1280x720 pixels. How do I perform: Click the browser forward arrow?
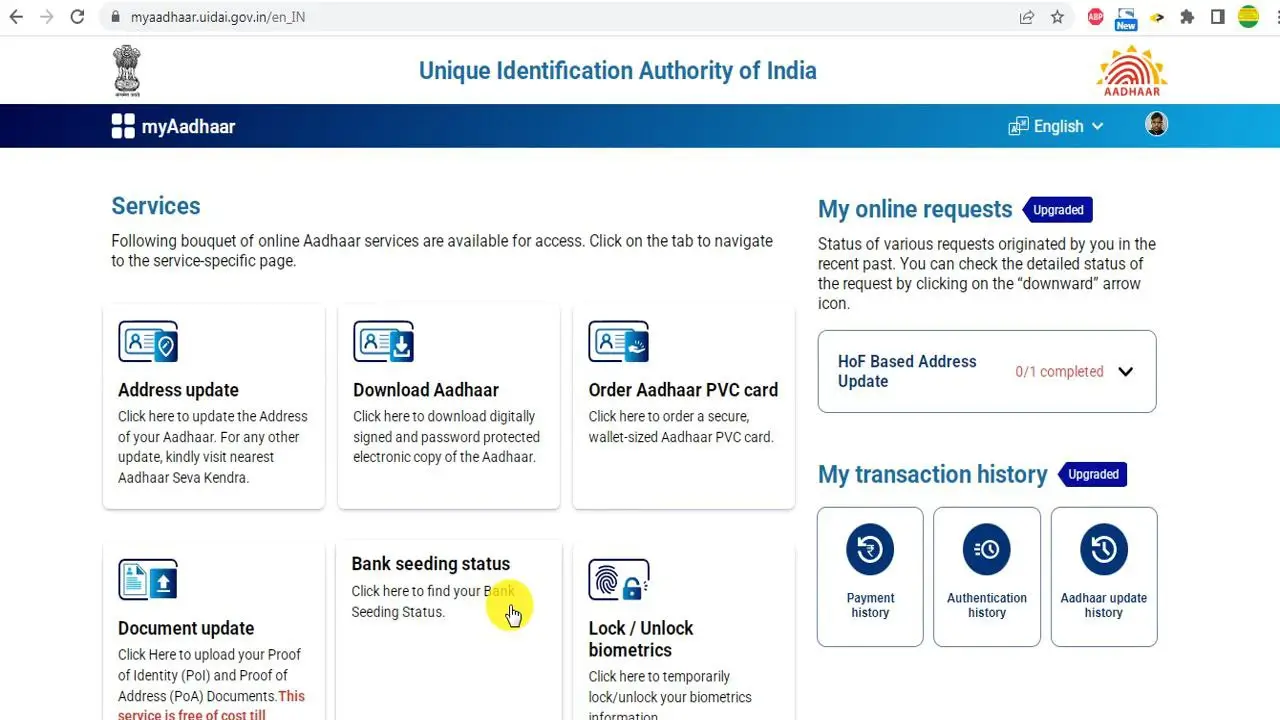click(x=46, y=17)
